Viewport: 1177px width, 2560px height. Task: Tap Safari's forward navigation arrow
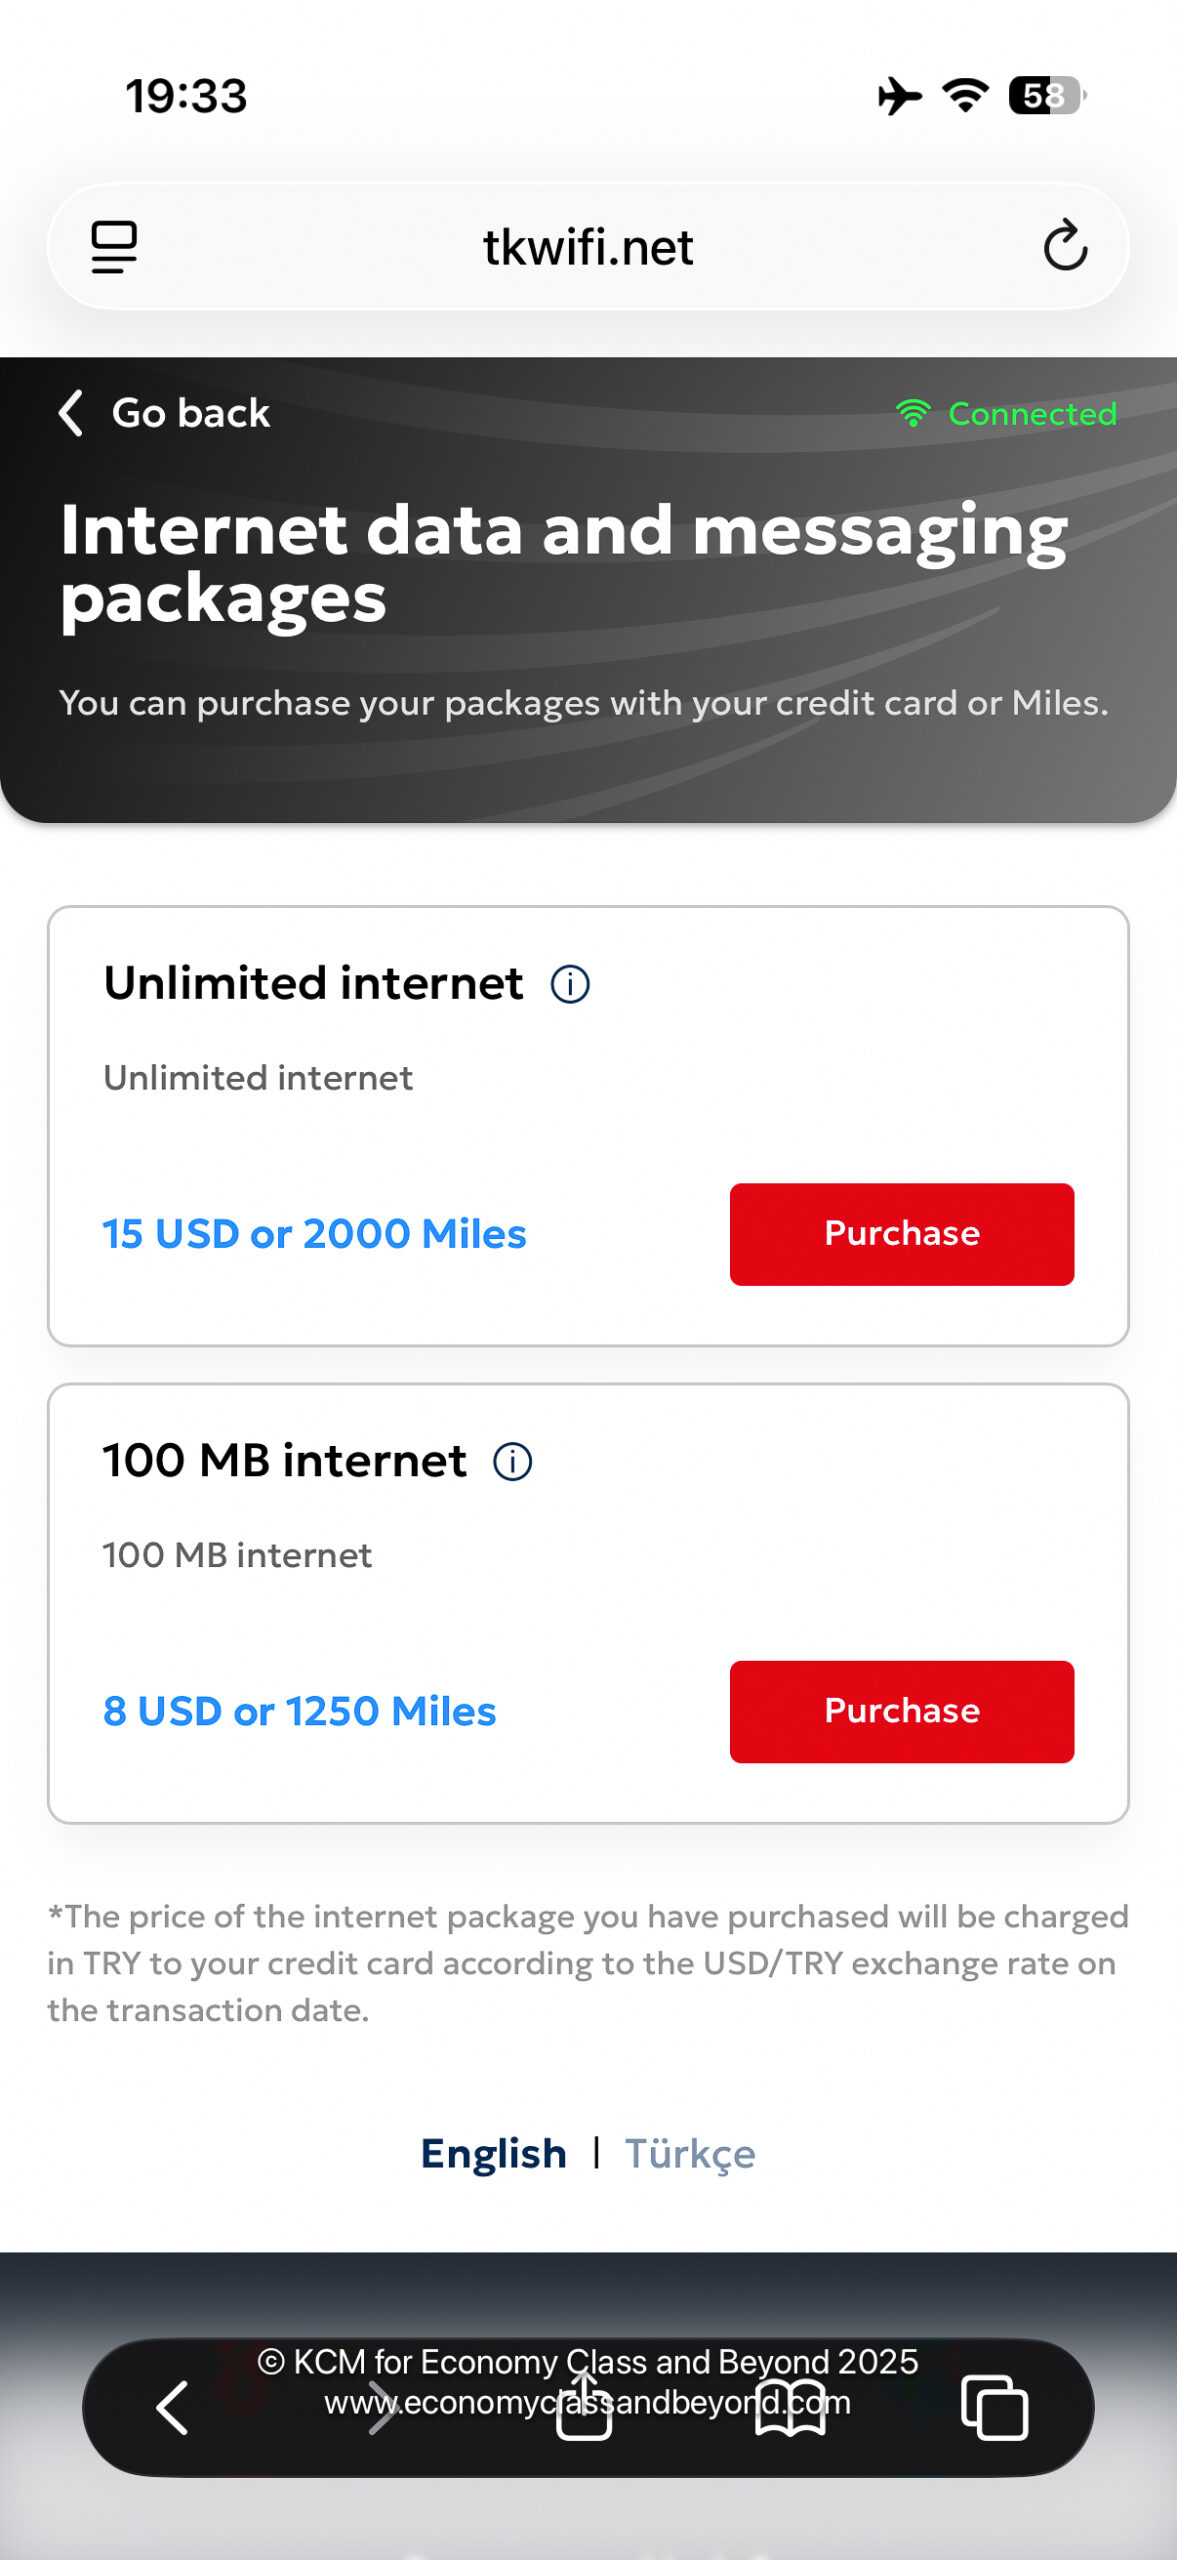[x=382, y=2407]
